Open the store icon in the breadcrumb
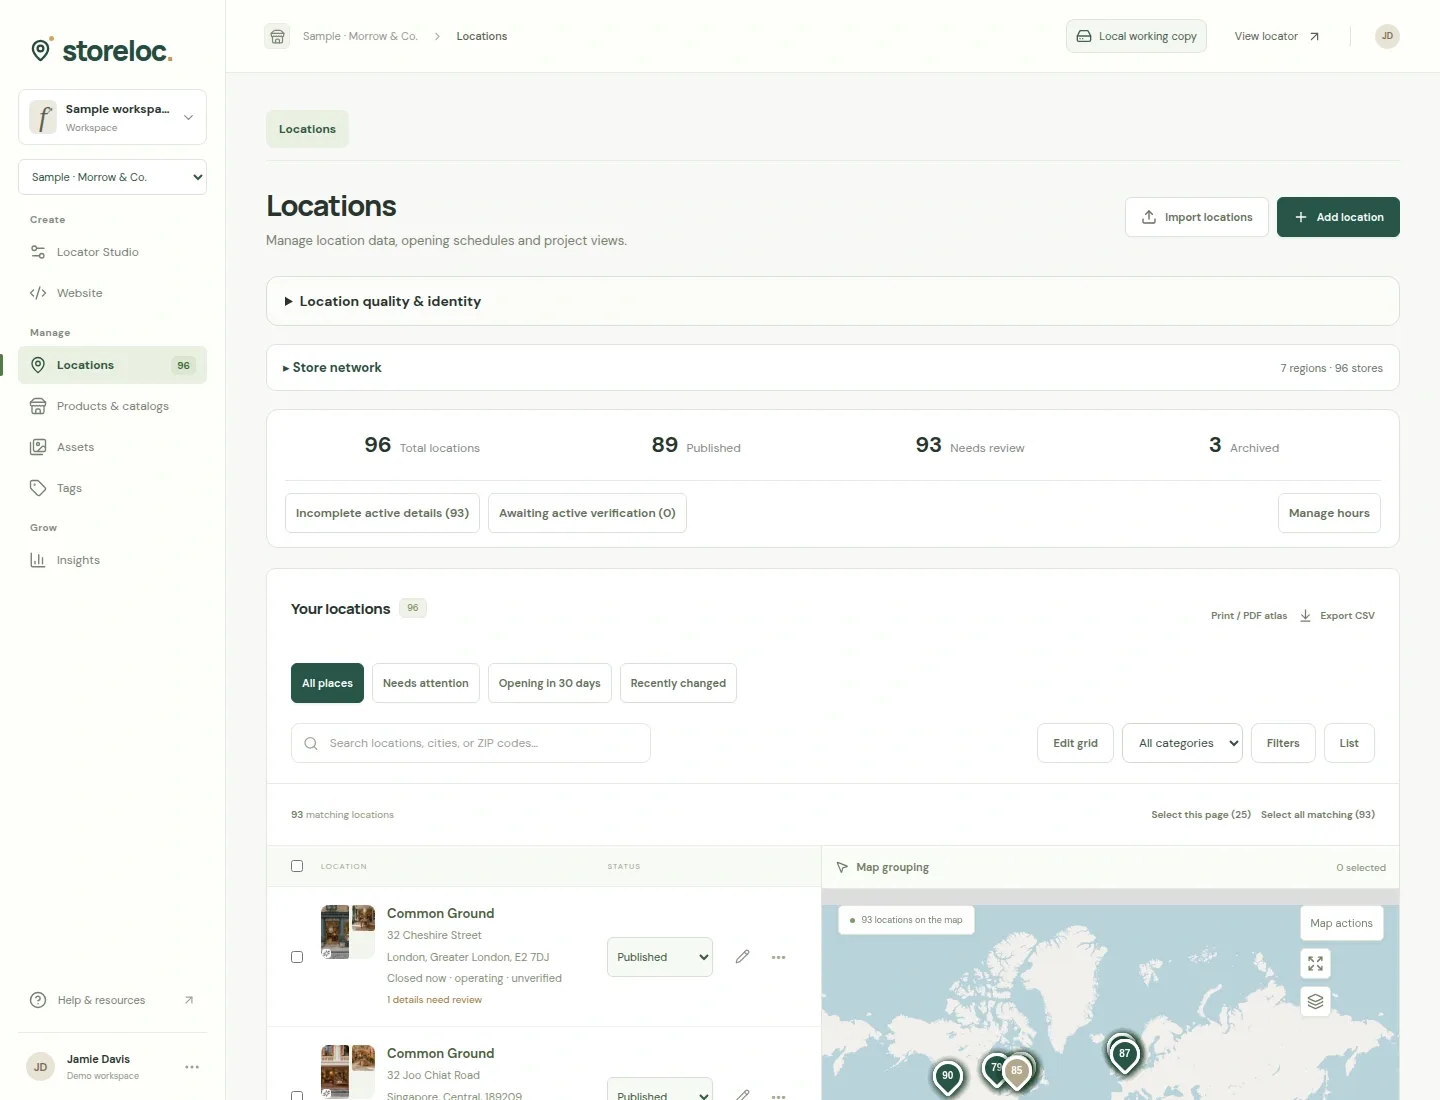 (x=278, y=36)
